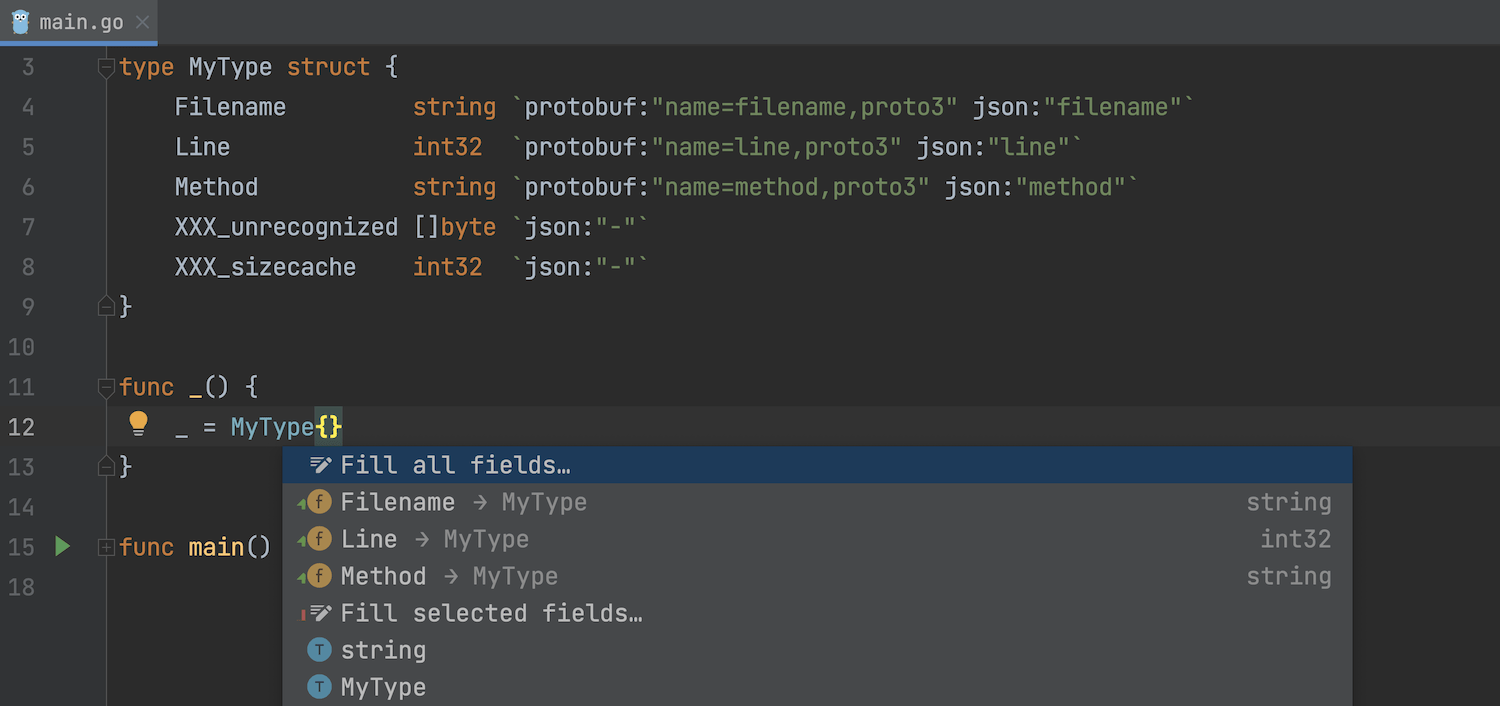This screenshot has height=706, width=1500.
Task: Click the type icon beside MyType suggestion
Action: point(319,687)
